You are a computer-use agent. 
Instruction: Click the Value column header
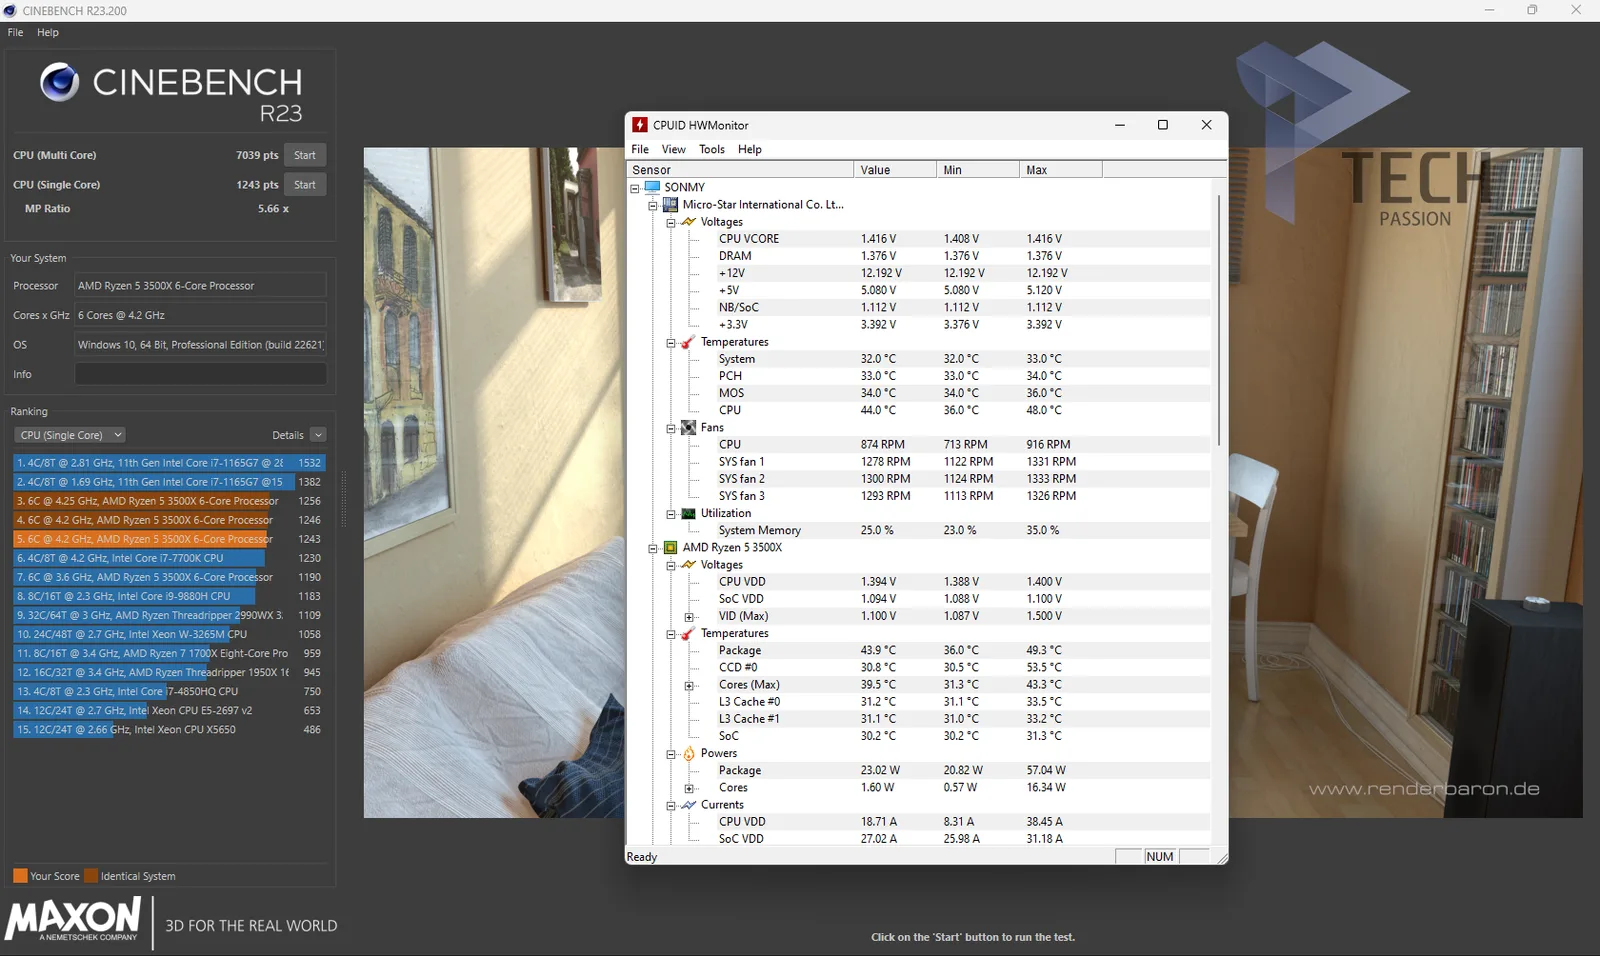click(x=895, y=170)
